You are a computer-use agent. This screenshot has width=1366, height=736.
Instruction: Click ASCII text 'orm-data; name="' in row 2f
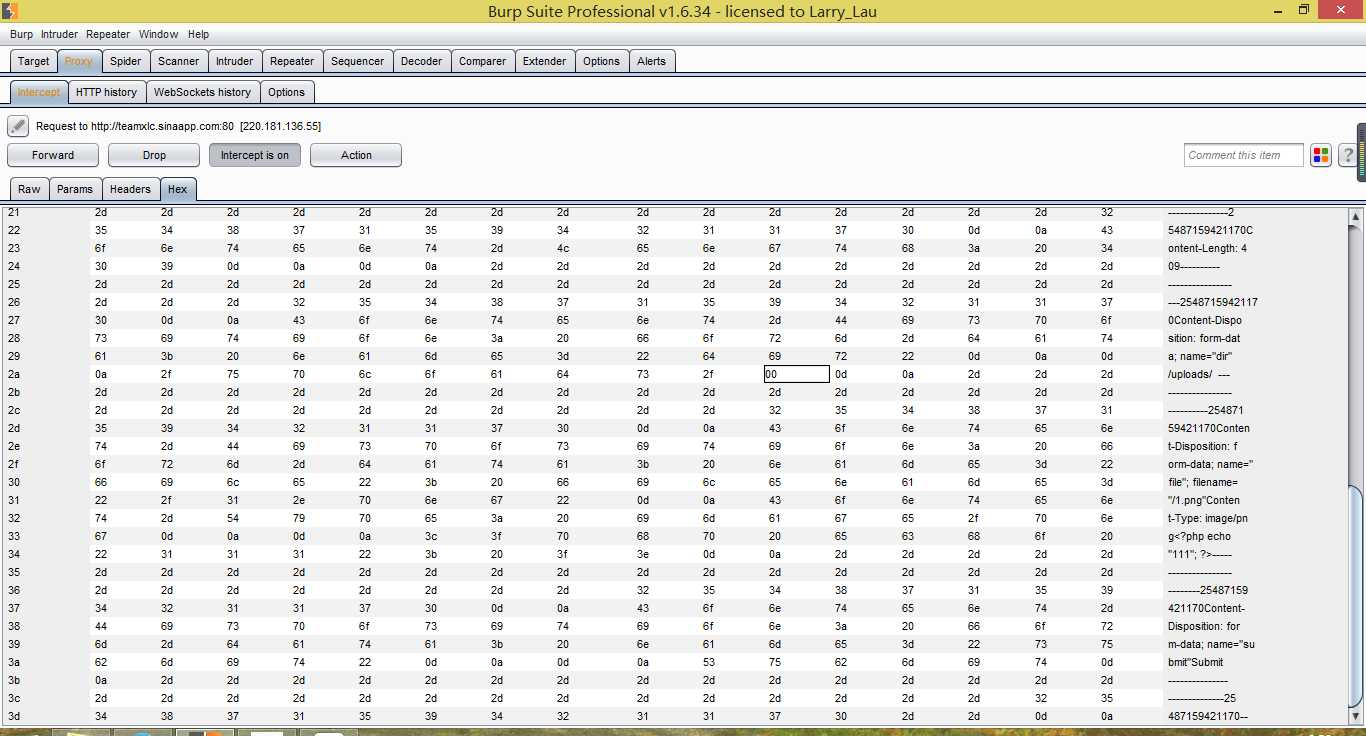point(1210,464)
